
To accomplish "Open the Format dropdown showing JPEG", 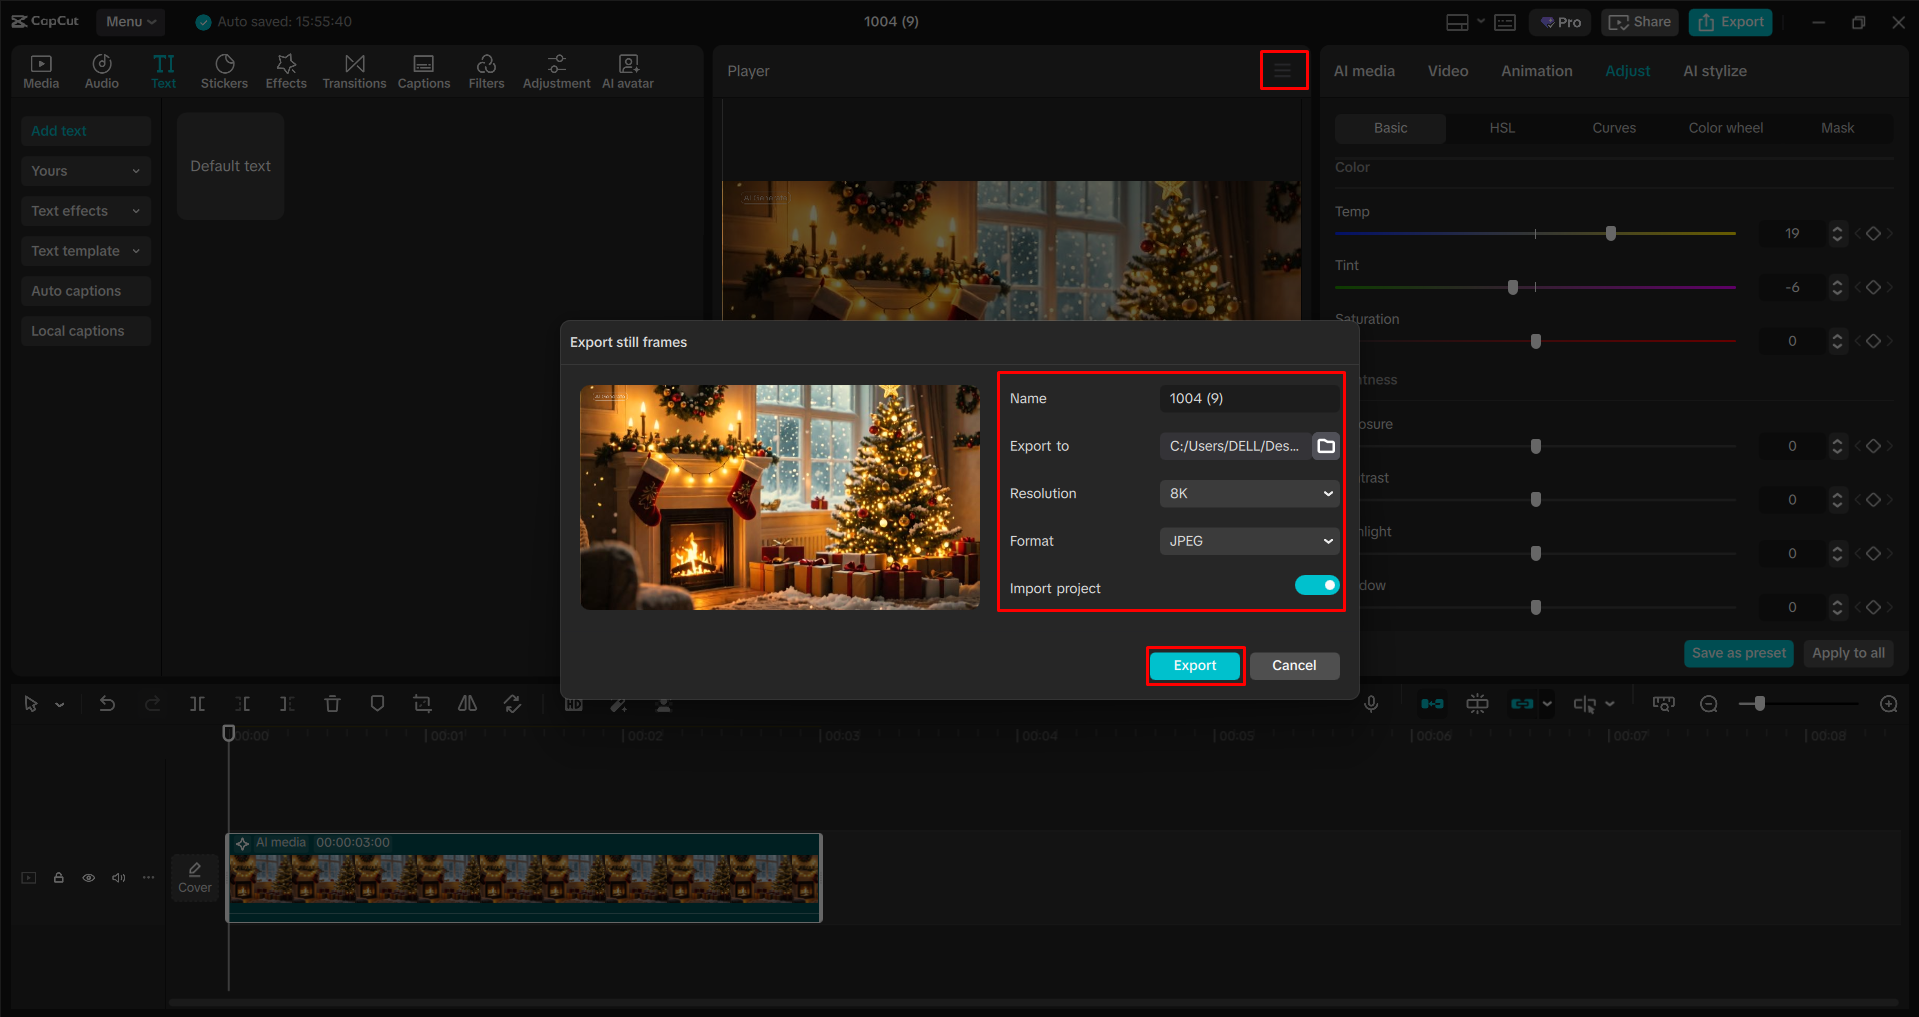I will pyautogui.click(x=1248, y=540).
